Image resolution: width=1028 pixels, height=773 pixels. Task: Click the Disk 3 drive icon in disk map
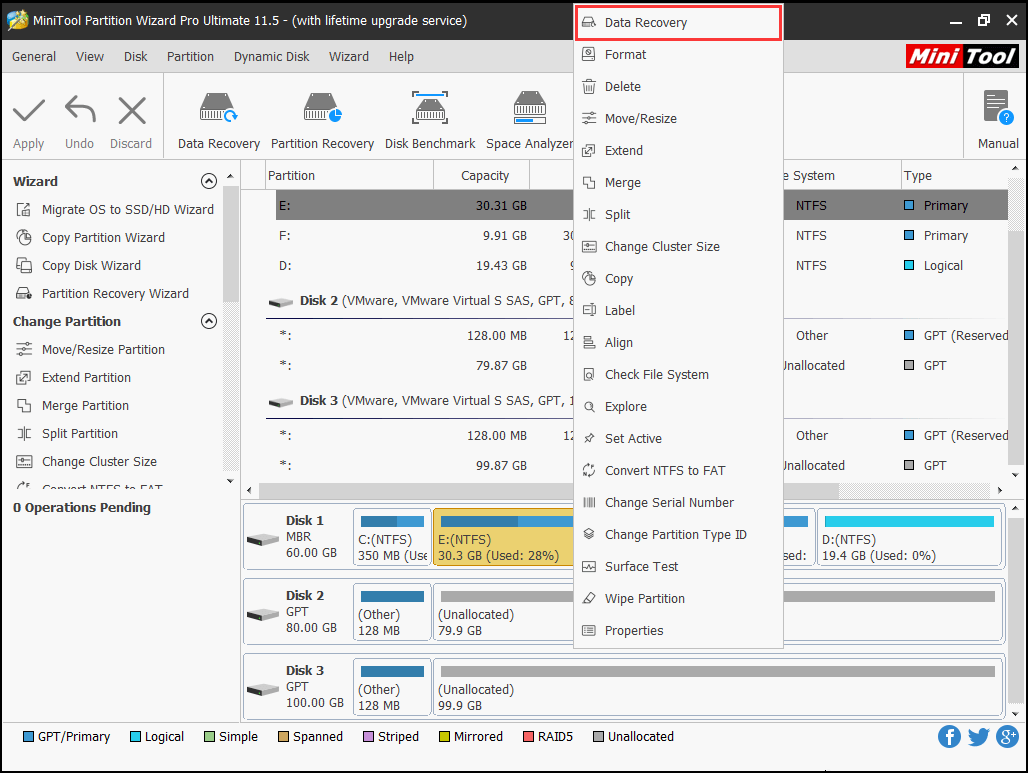click(263, 690)
